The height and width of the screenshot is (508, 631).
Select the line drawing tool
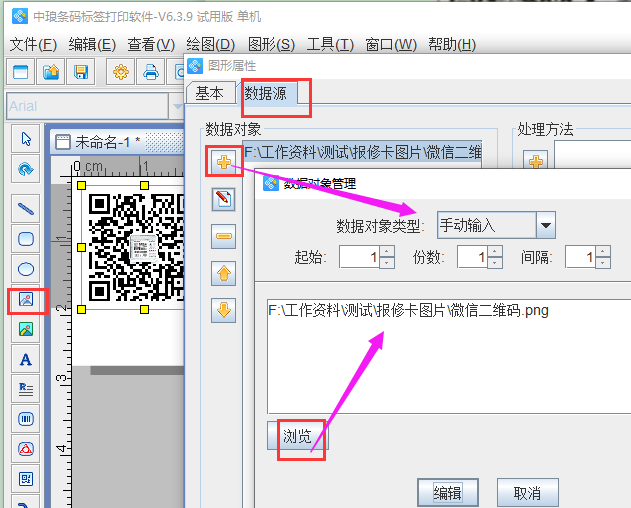coord(26,208)
